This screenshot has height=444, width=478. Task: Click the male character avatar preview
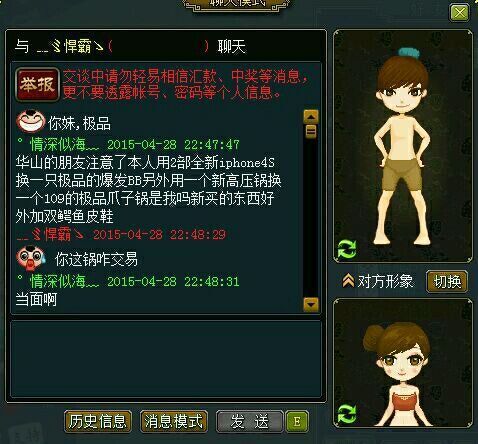tap(403, 146)
